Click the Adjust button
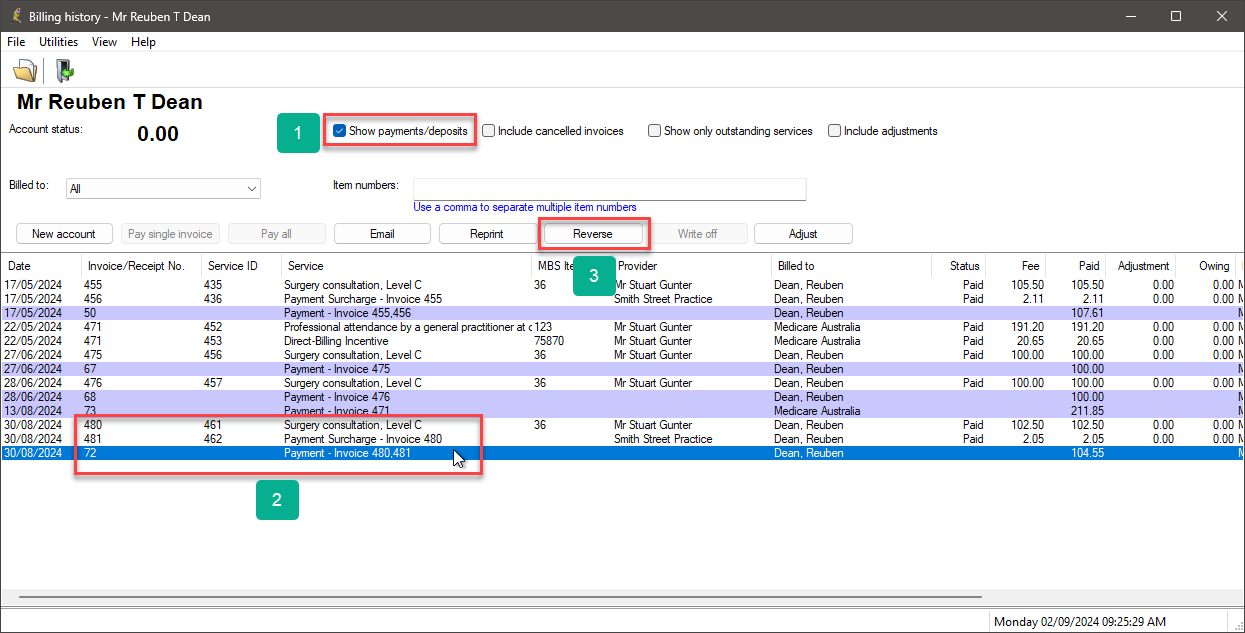This screenshot has width=1245, height=633. click(803, 234)
